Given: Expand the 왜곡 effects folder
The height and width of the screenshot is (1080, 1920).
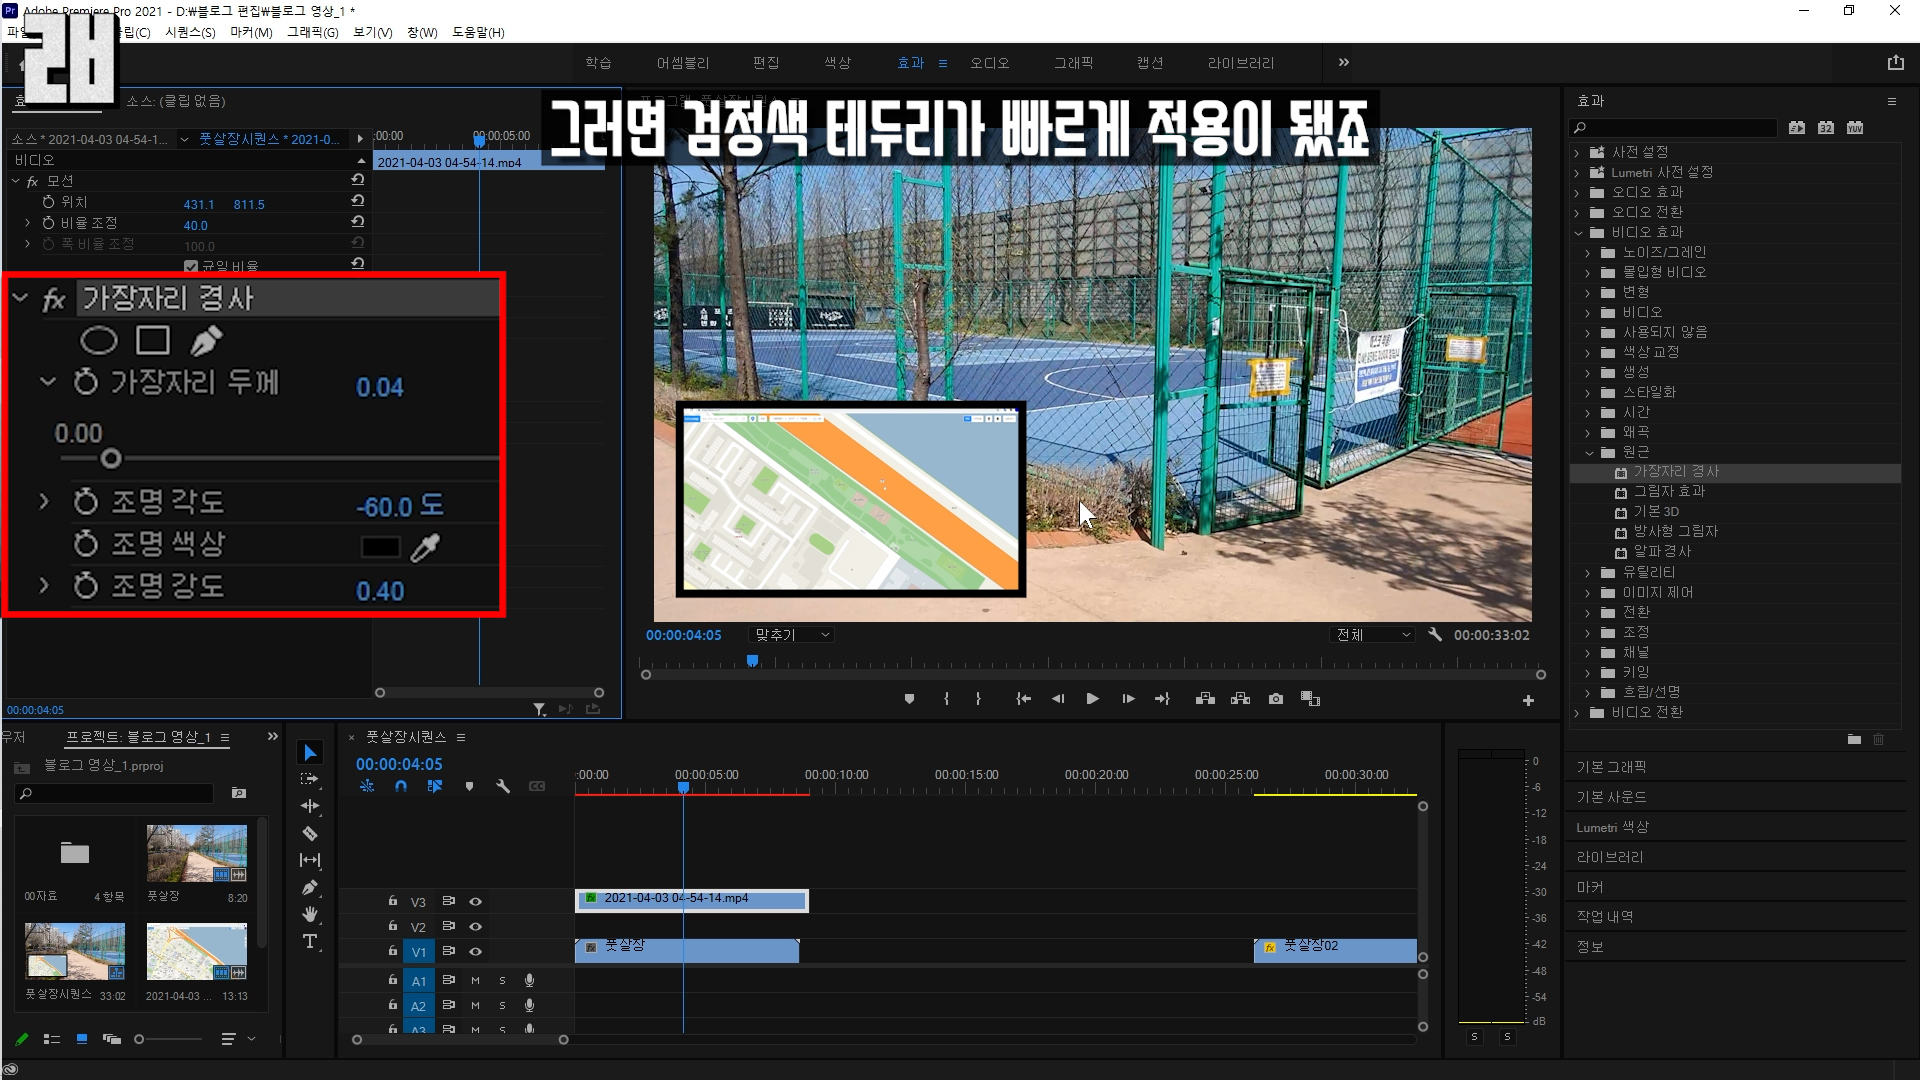Looking at the screenshot, I should click(x=1587, y=432).
